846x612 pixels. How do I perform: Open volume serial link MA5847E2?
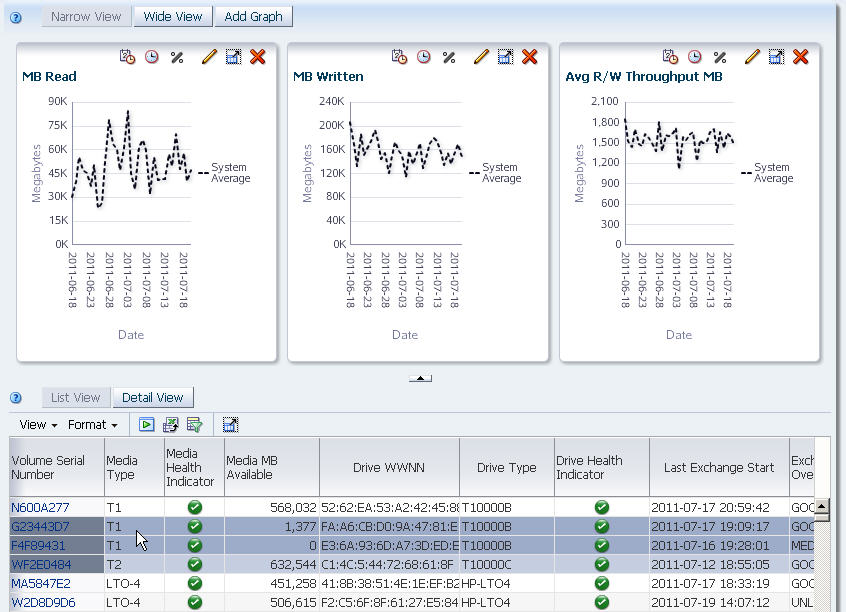41,583
